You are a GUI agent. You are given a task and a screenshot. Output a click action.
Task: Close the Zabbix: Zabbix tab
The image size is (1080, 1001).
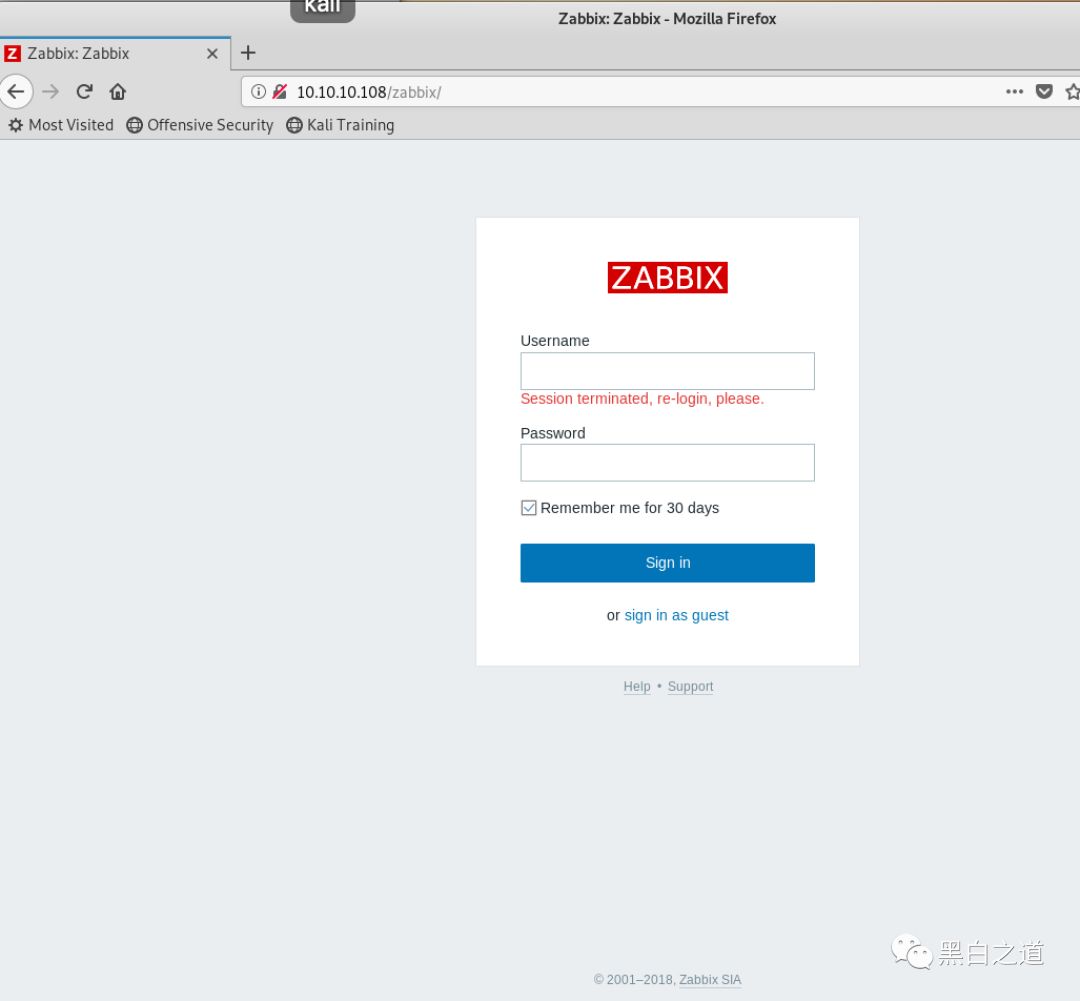[212, 54]
